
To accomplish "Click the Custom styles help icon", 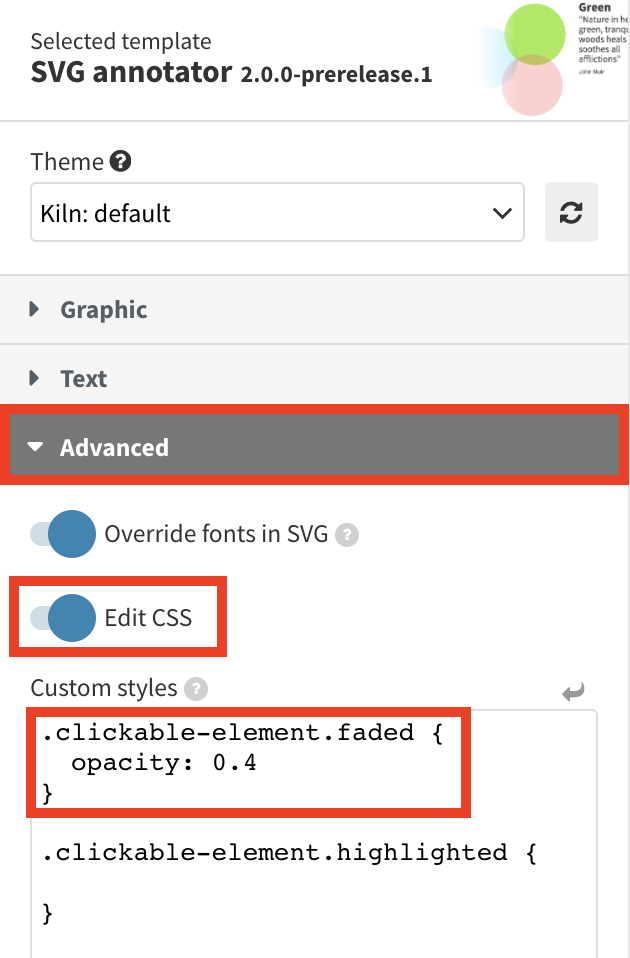I will (196, 688).
